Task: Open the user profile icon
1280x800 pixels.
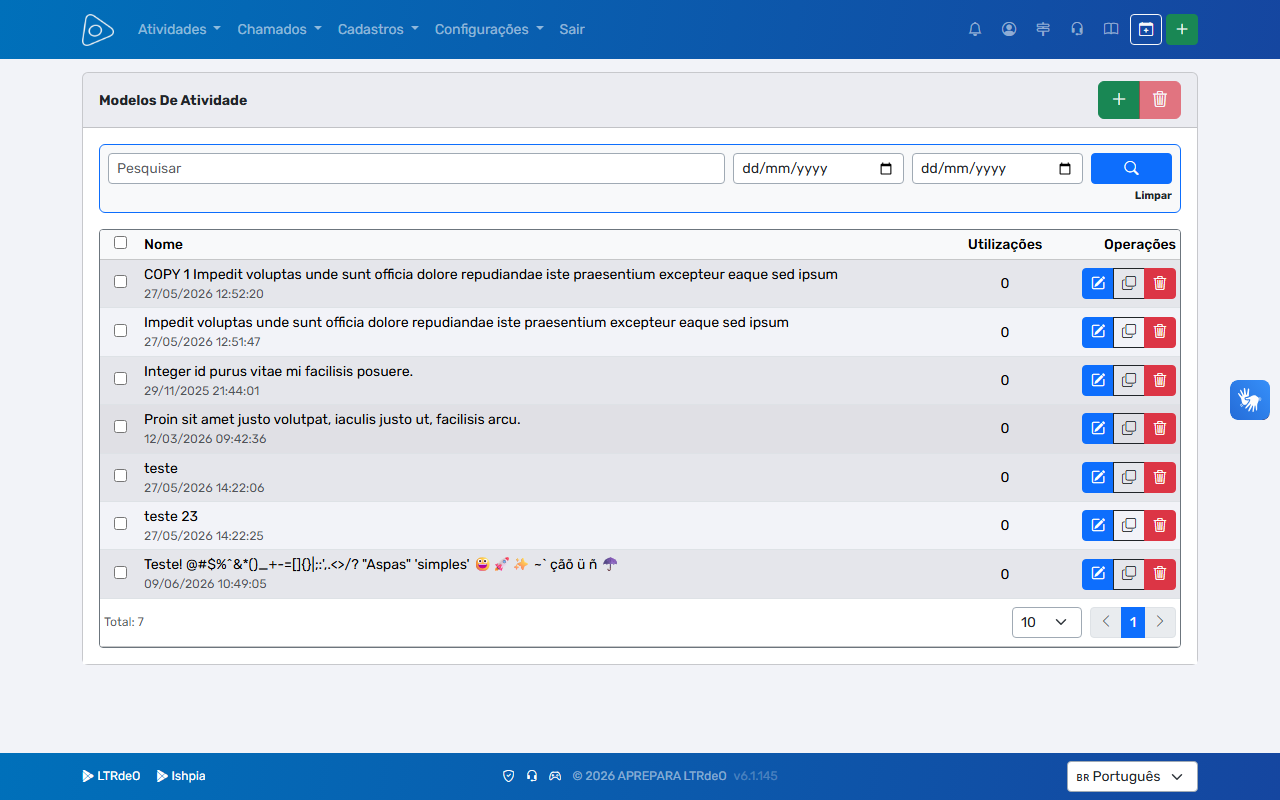Action: pyautogui.click(x=1009, y=29)
